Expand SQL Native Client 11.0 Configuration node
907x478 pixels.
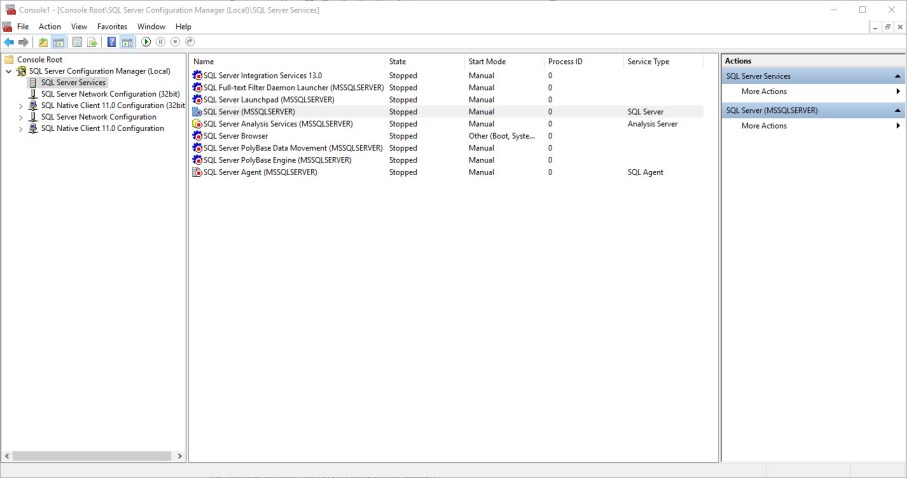(21, 129)
